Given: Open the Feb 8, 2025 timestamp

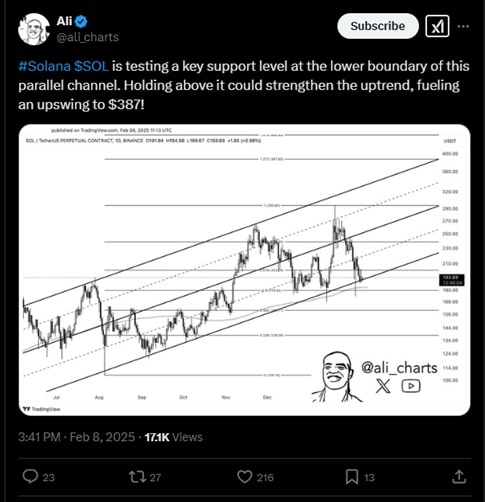Looking at the screenshot, I should tap(102, 437).
